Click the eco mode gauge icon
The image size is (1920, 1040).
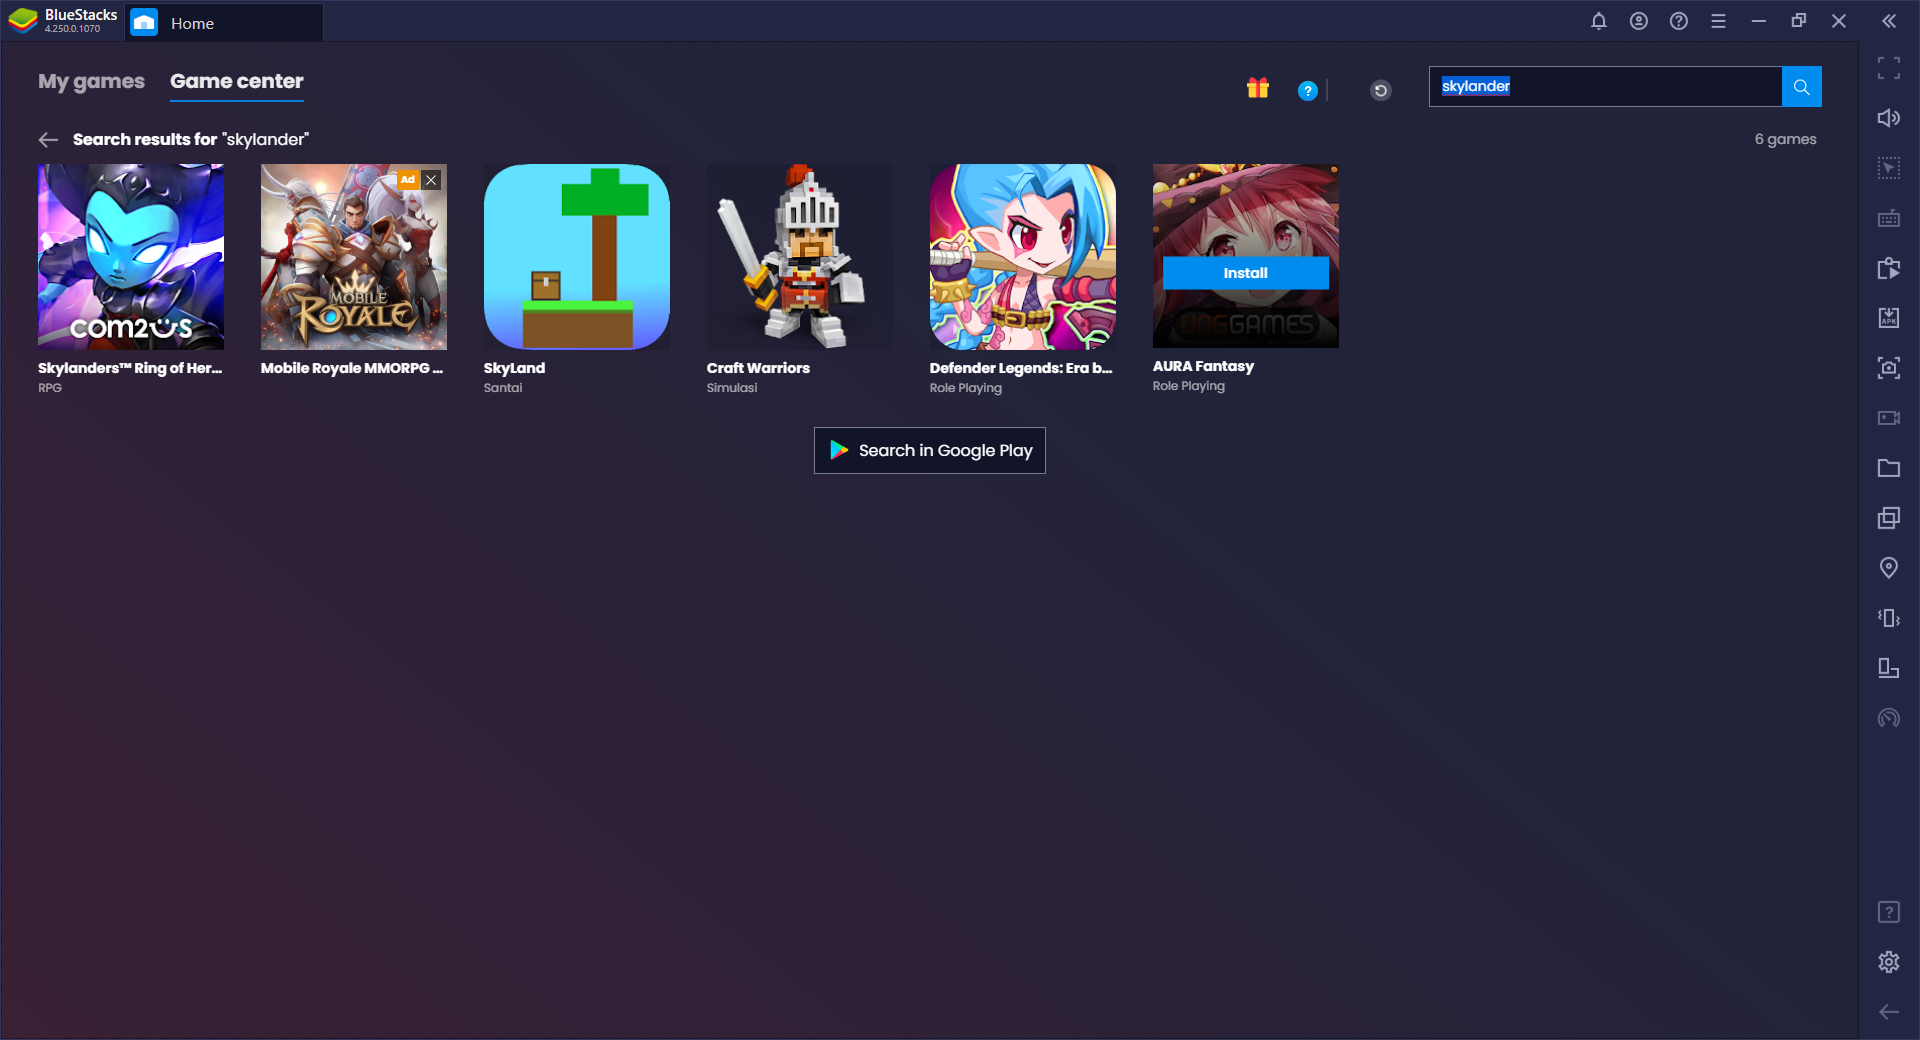pyautogui.click(x=1889, y=718)
